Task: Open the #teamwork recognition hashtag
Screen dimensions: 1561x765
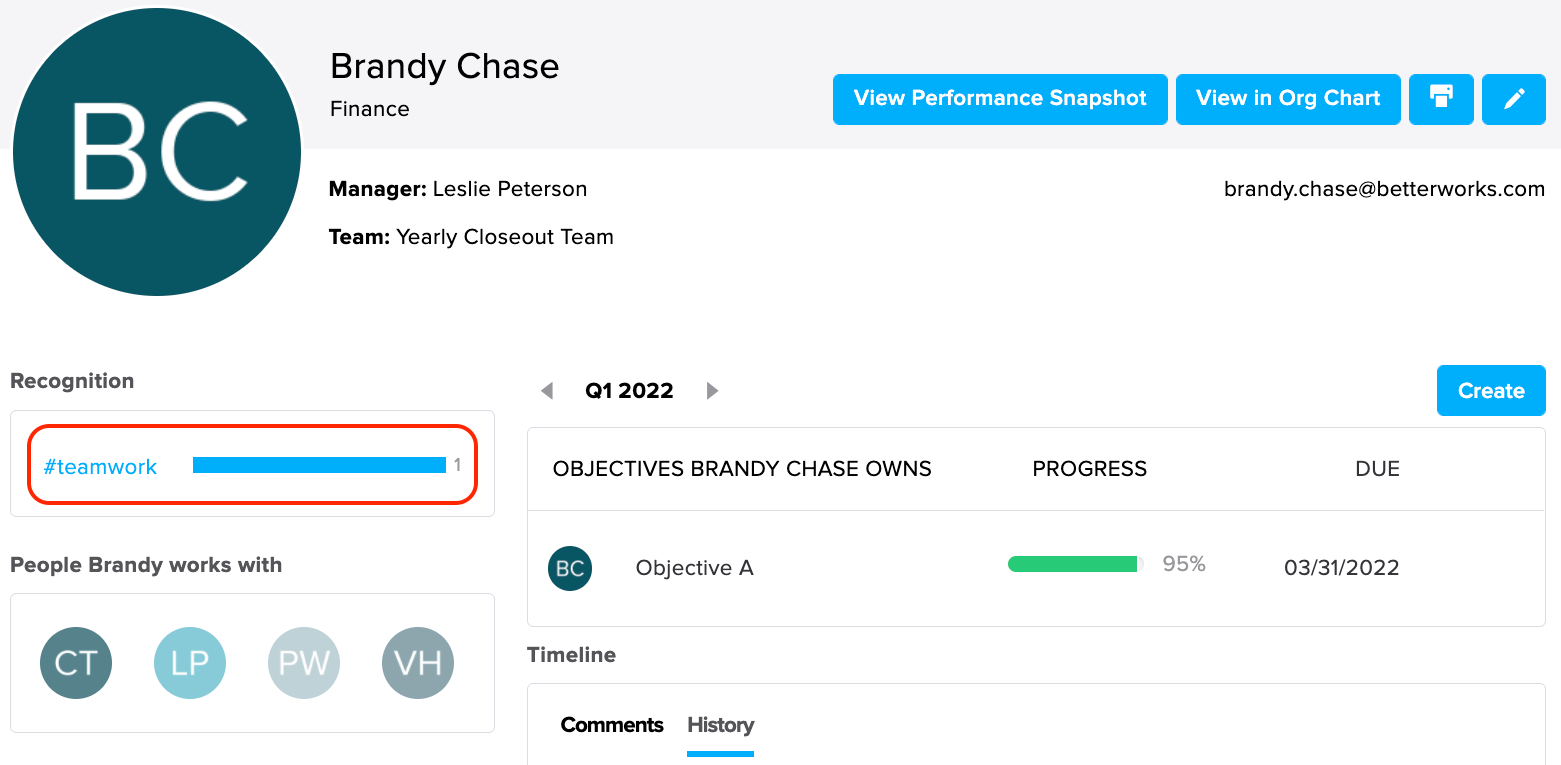Action: tap(100, 466)
